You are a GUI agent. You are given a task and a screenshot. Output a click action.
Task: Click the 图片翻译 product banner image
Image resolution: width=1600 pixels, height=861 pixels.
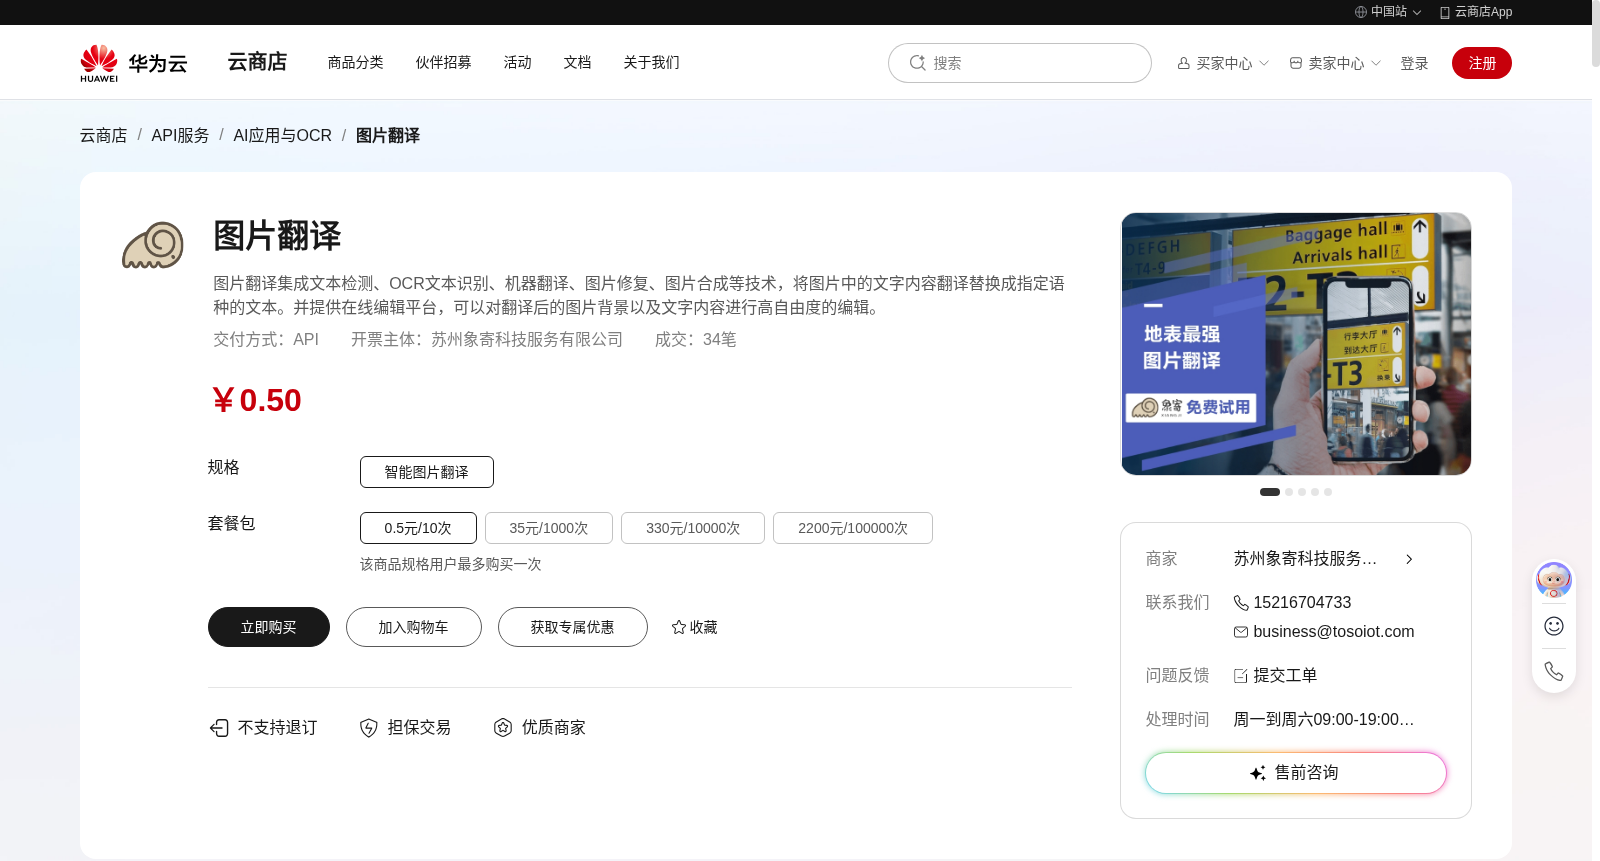[1296, 344]
